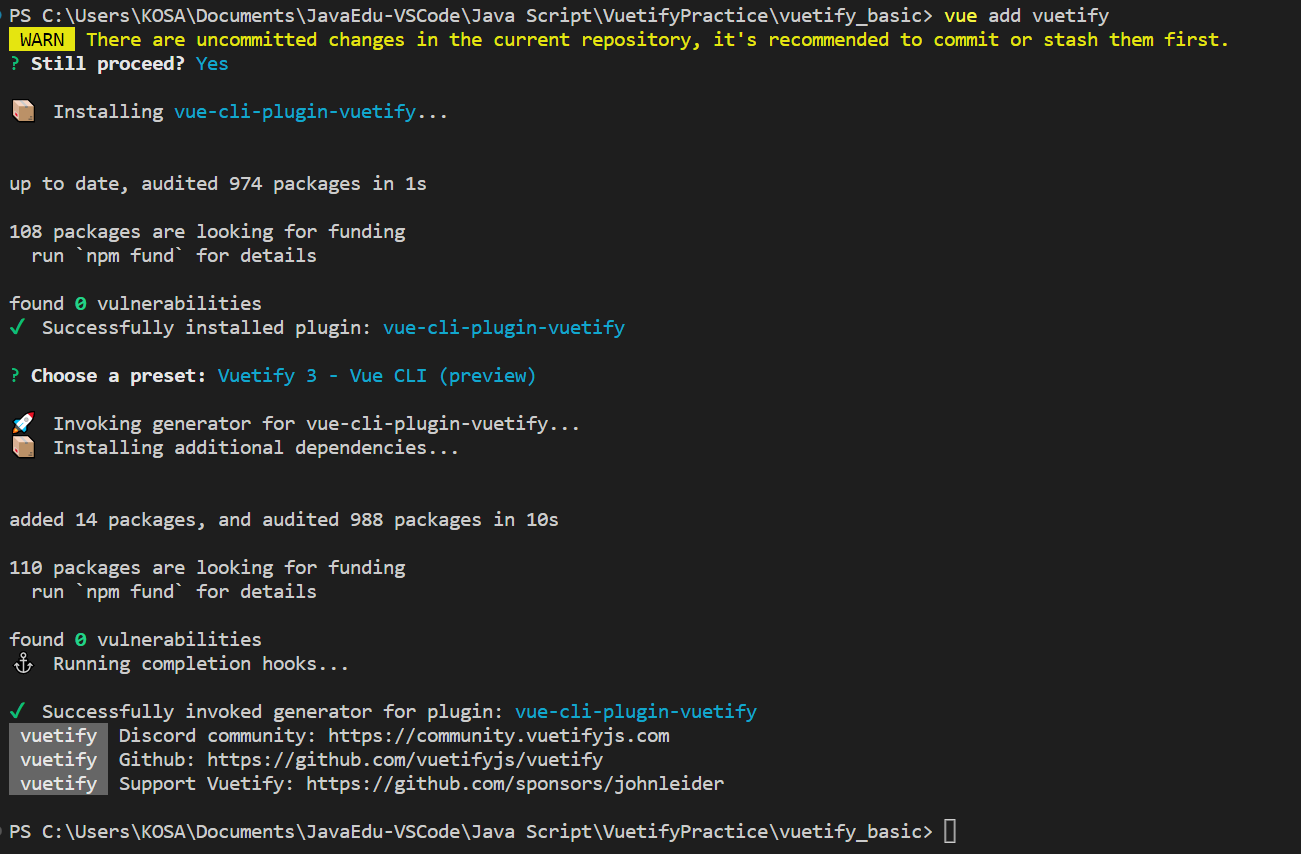
Task: Open the sponsors link github.com/sponsors/johnleider
Action: coord(515,784)
